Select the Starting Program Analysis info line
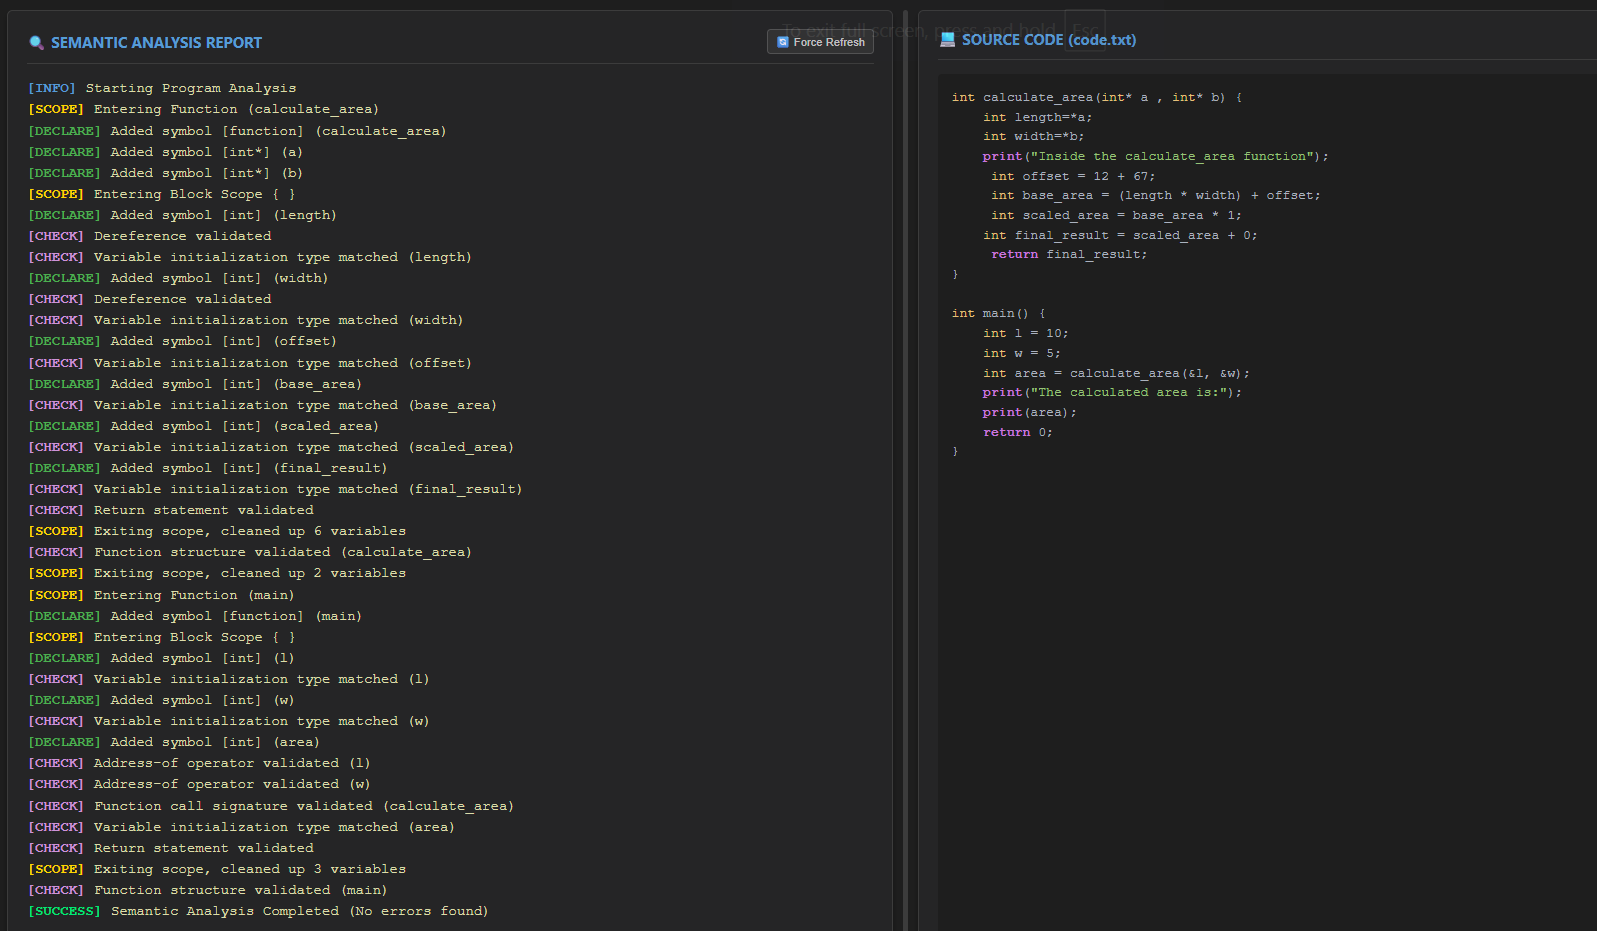The image size is (1597, 931). pyautogui.click(x=162, y=88)
